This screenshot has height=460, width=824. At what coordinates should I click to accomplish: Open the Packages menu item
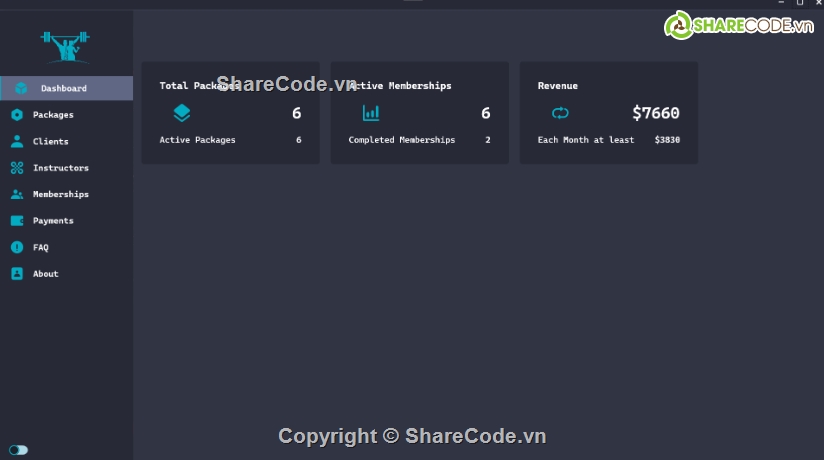[53, 115]
